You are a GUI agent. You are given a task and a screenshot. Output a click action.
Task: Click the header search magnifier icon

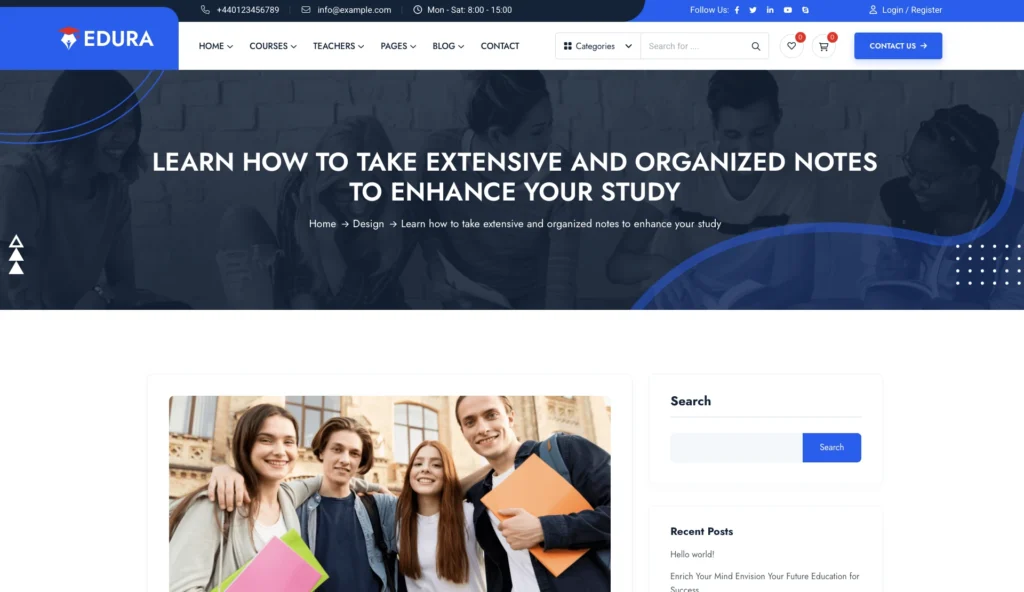(x=756, y=46)
